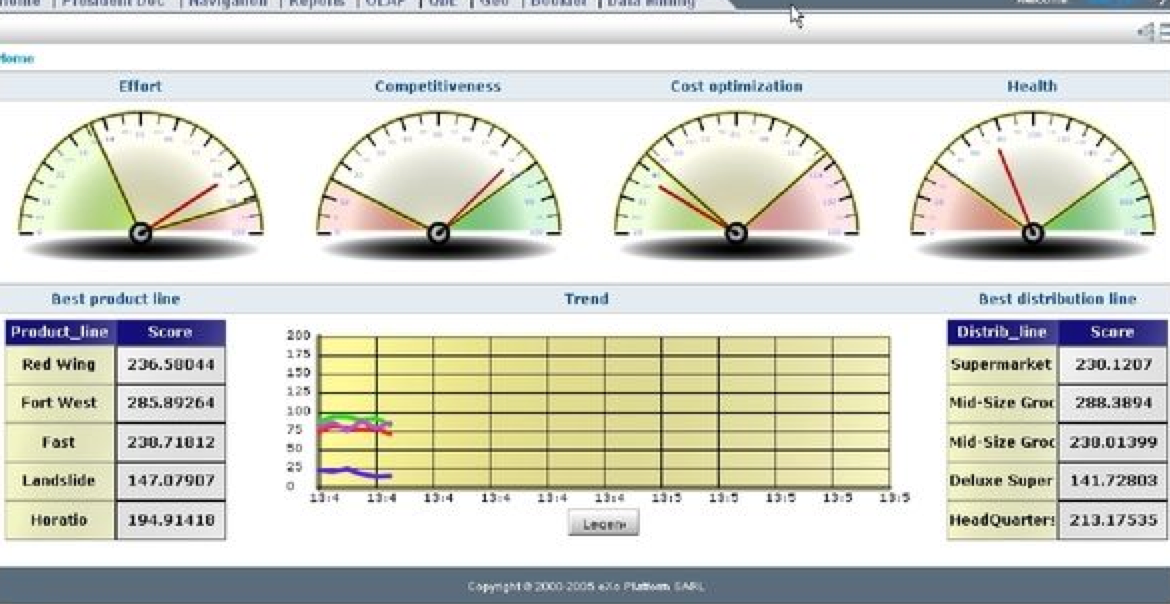Click the HeadQuarters score value

1113,519
